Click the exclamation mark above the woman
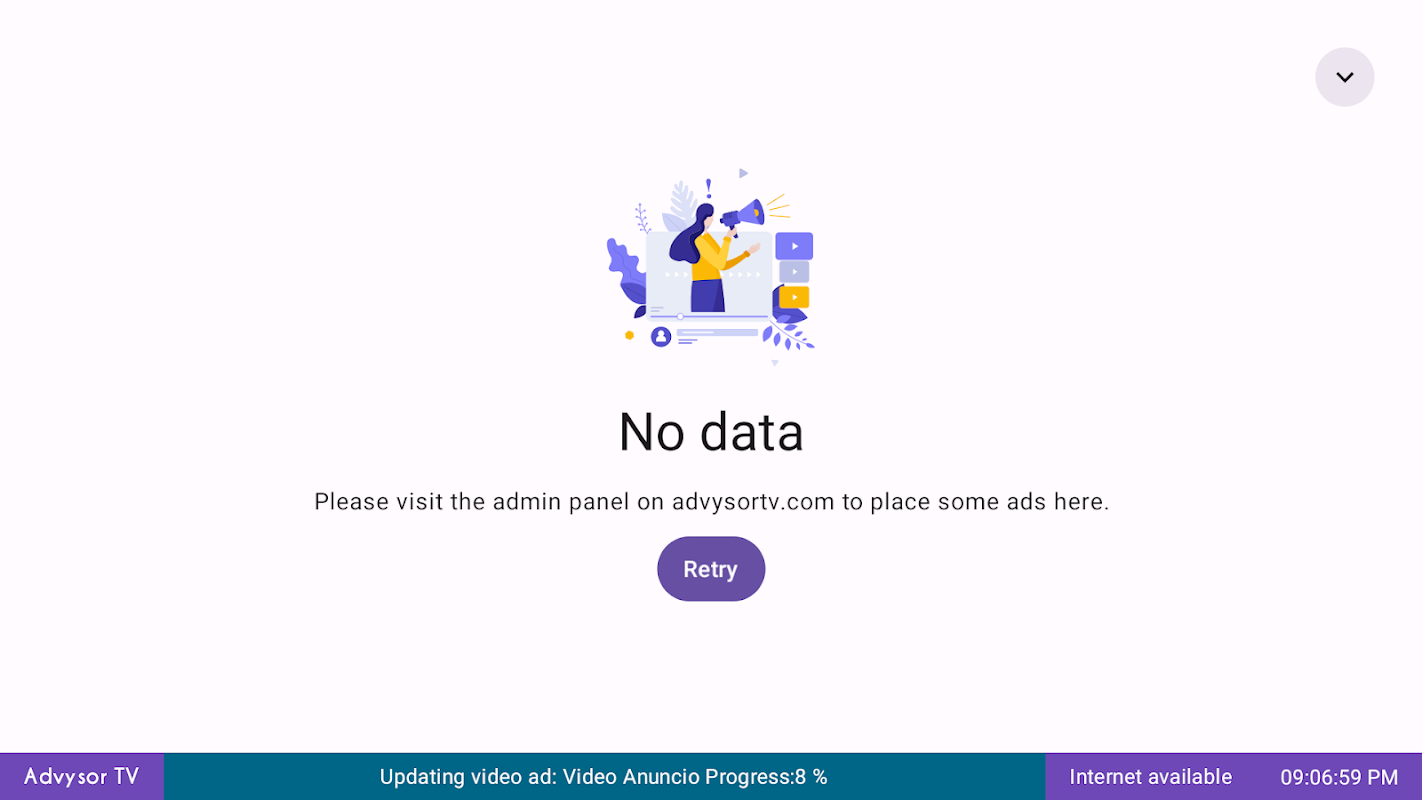Viewport: 1422px width, 800px height. tap(708, 188)
